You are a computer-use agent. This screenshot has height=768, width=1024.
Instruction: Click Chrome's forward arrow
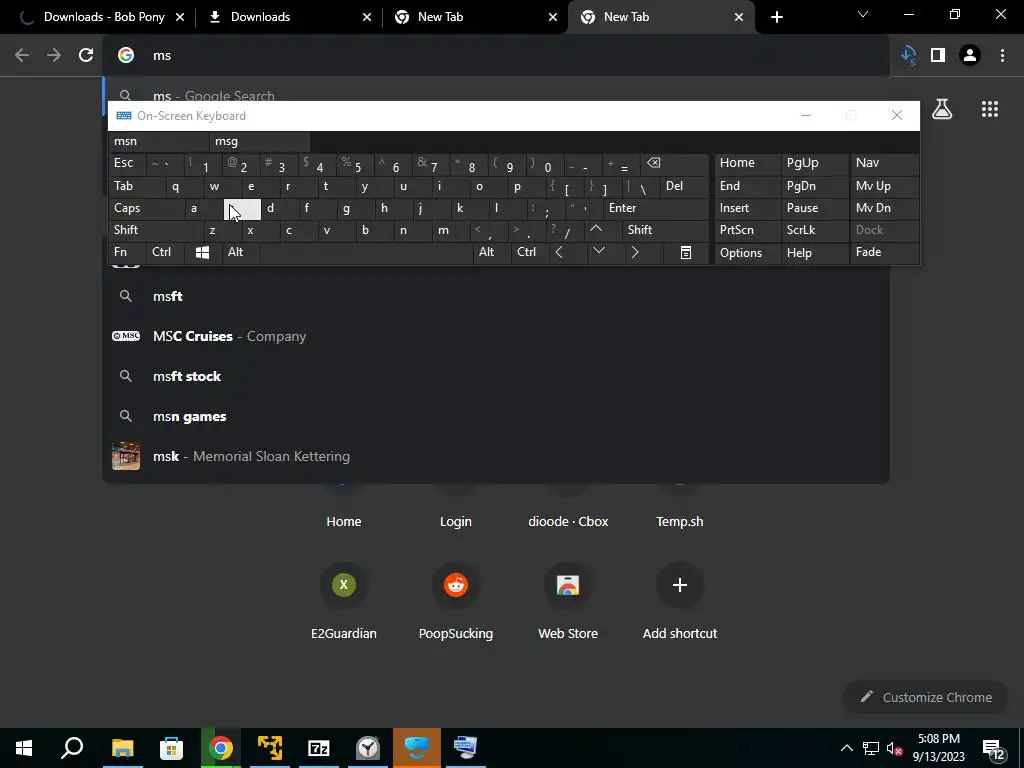point(54,56)
